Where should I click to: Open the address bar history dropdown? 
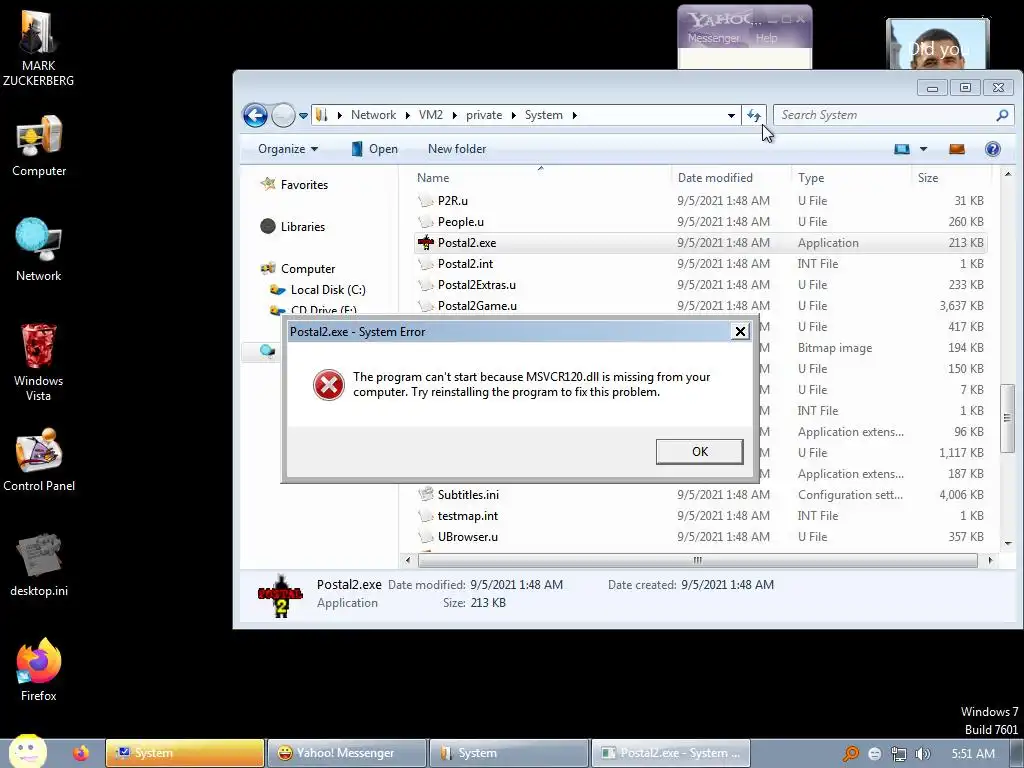(x=731, y=116)
